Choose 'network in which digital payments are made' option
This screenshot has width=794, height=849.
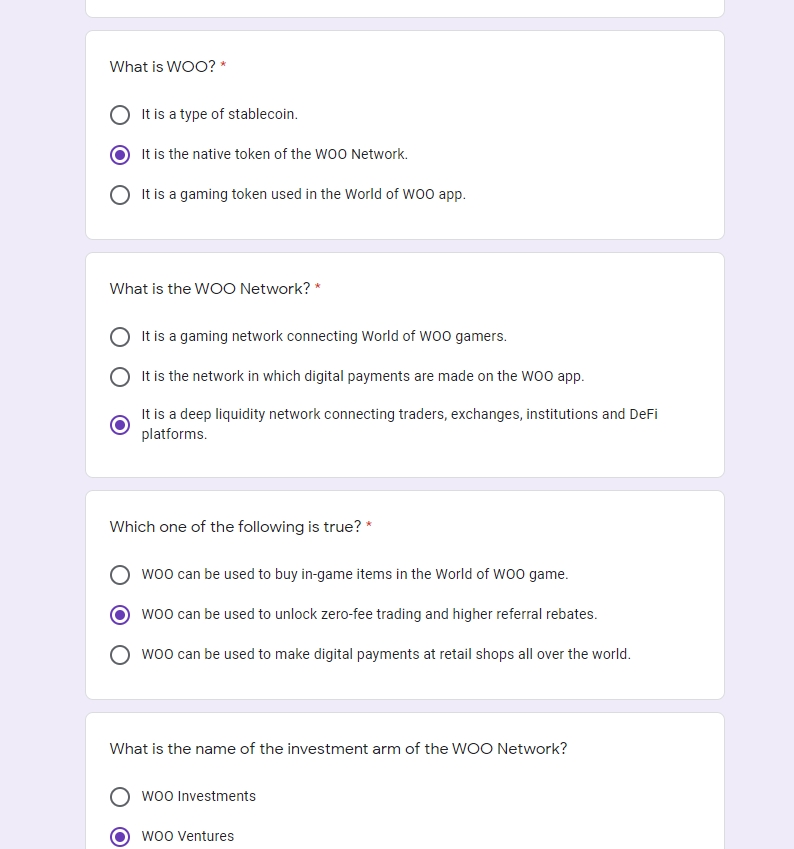(x=120, y=377)
